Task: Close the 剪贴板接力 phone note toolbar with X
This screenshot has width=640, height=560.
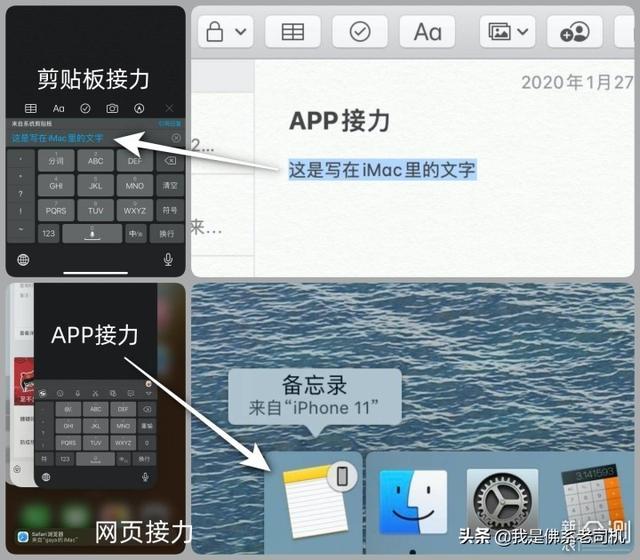Action: pyautogui.click(x=169, y=108)
